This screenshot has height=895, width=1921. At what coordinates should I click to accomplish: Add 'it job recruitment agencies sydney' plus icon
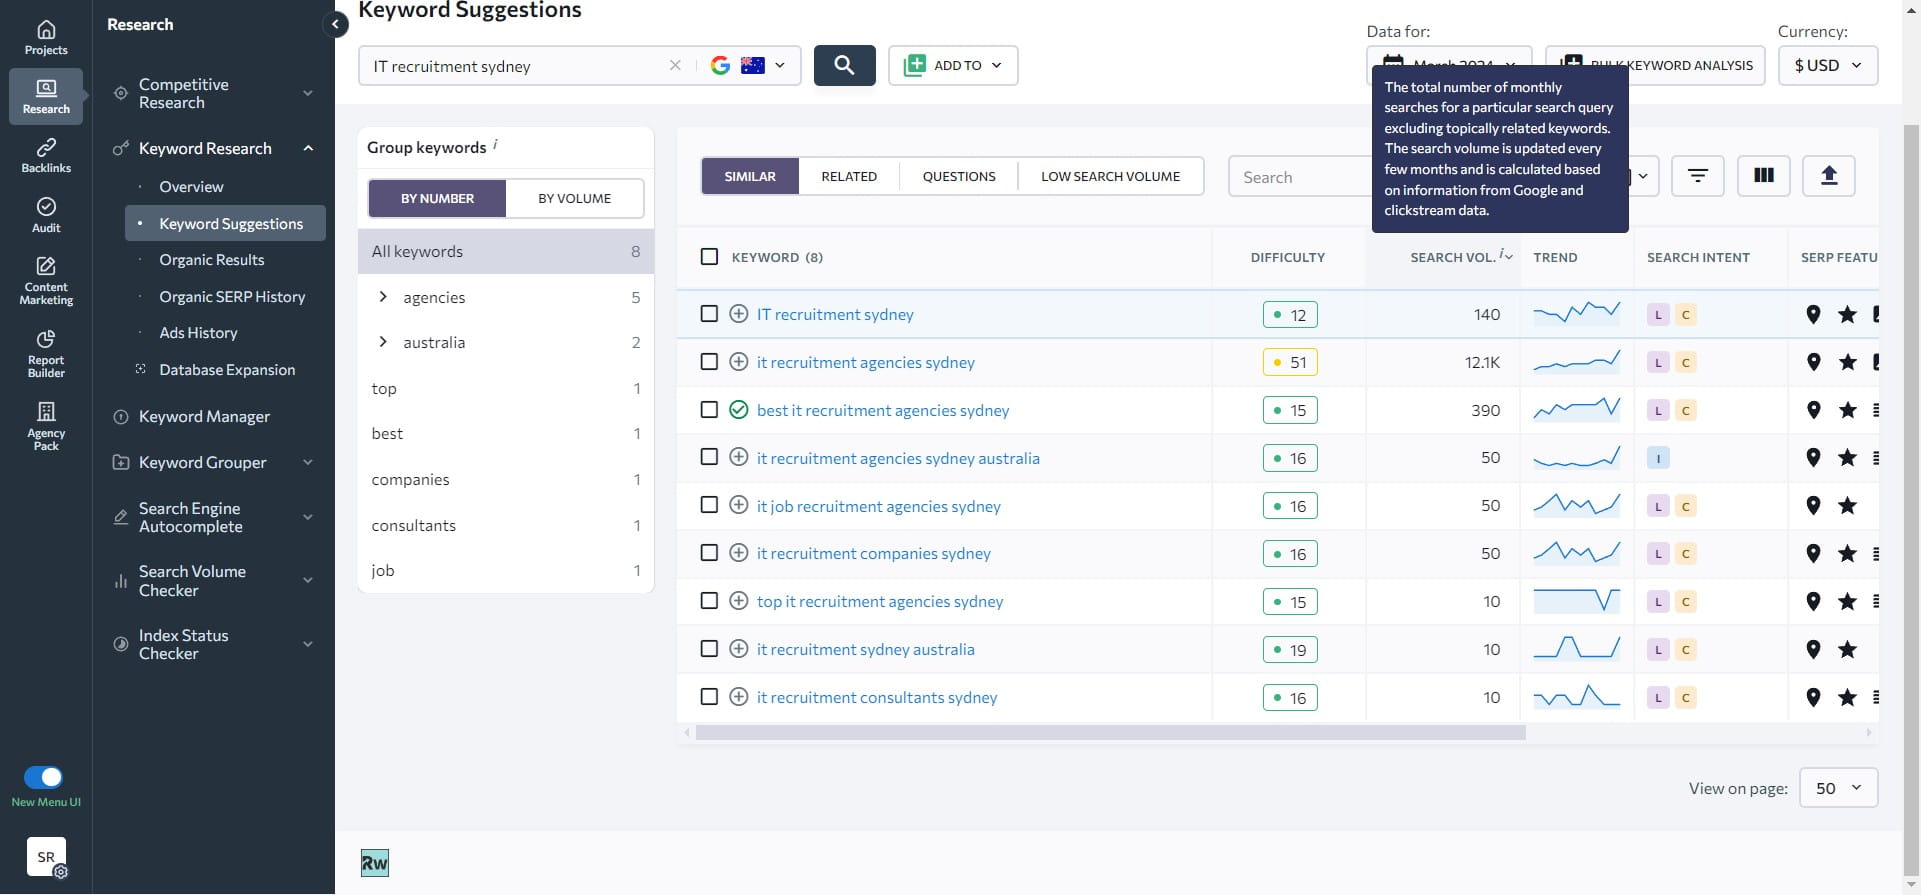pyautogui.click(x=738, y=505)
